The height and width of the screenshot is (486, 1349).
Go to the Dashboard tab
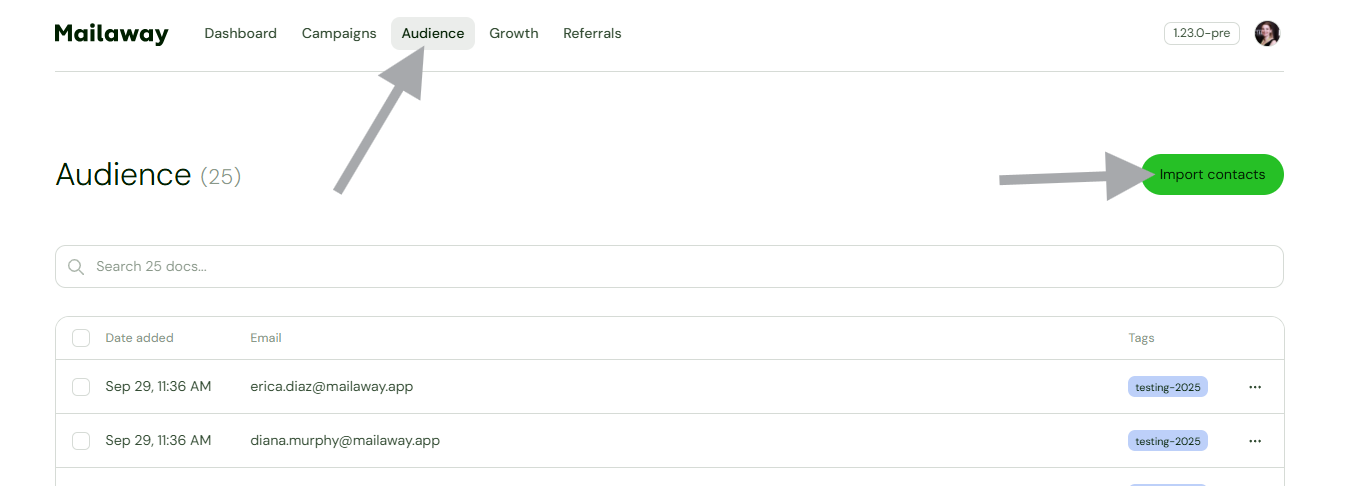click(x=240, y=33)
